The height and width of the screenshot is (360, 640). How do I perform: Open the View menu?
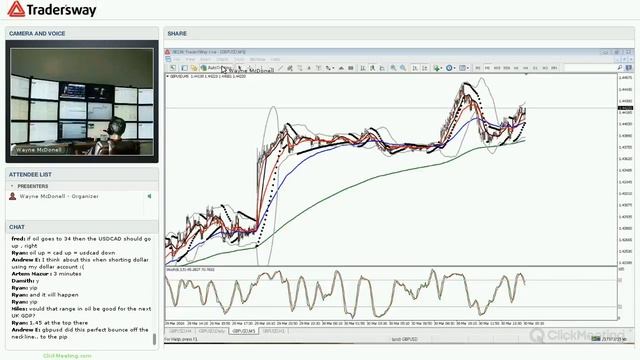(190, 60)
